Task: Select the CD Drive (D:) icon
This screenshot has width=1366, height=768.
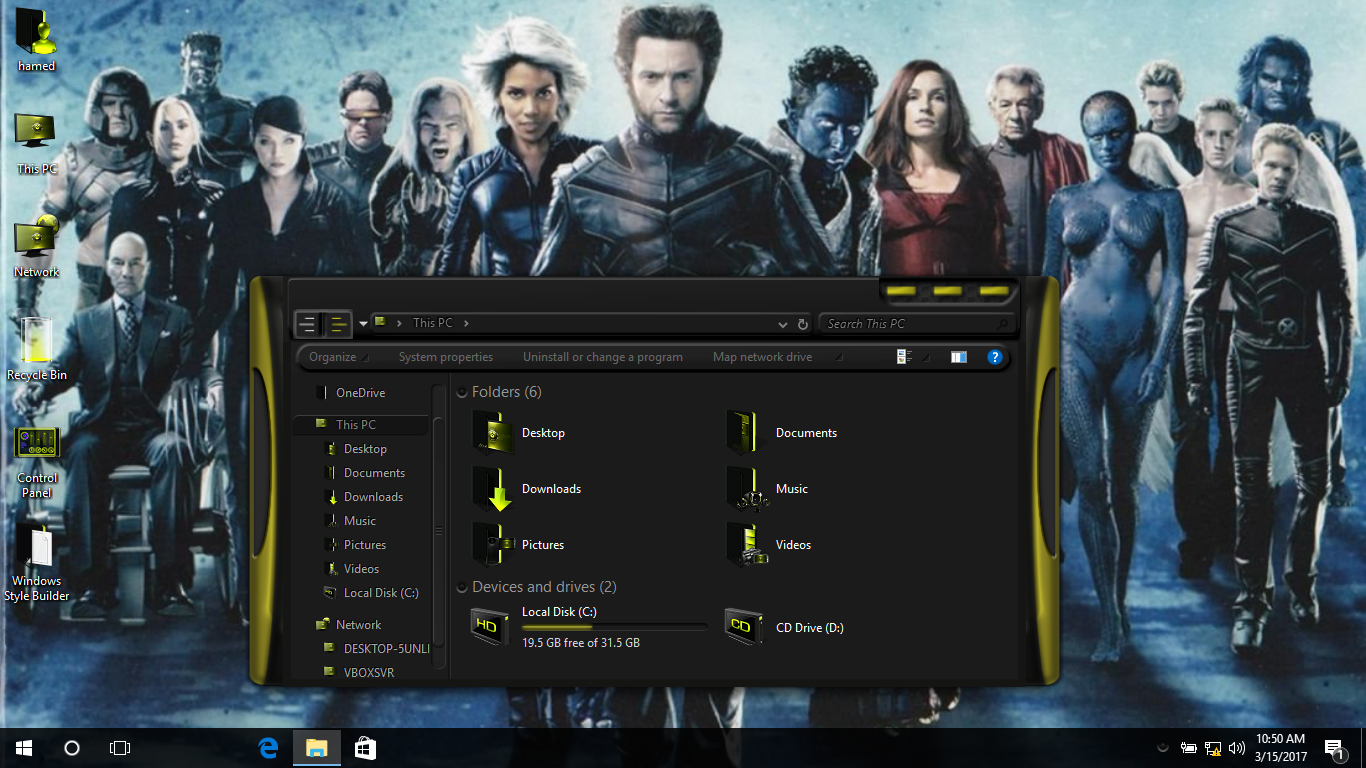Action: (x=745, y=627)
